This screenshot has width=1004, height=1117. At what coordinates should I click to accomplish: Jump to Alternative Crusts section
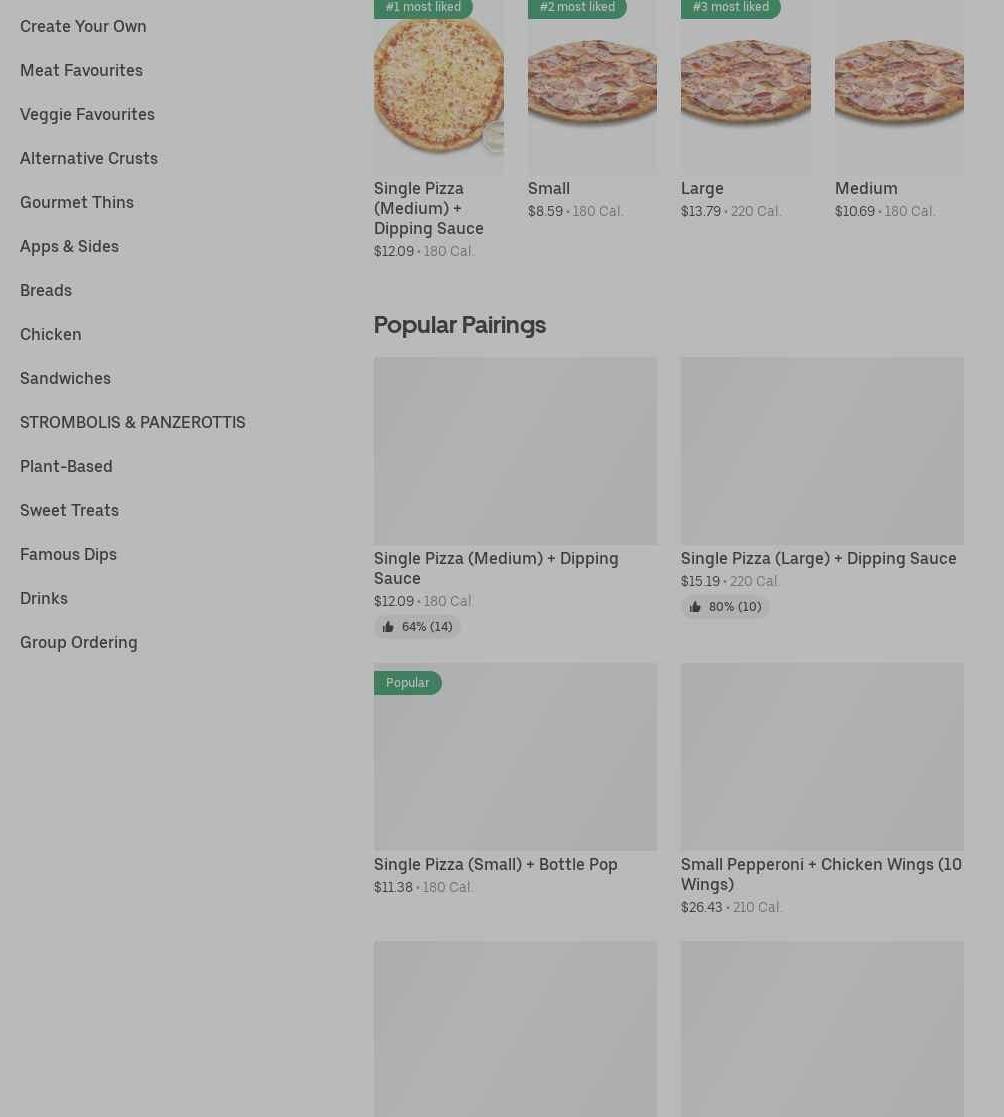coord(89,158)
